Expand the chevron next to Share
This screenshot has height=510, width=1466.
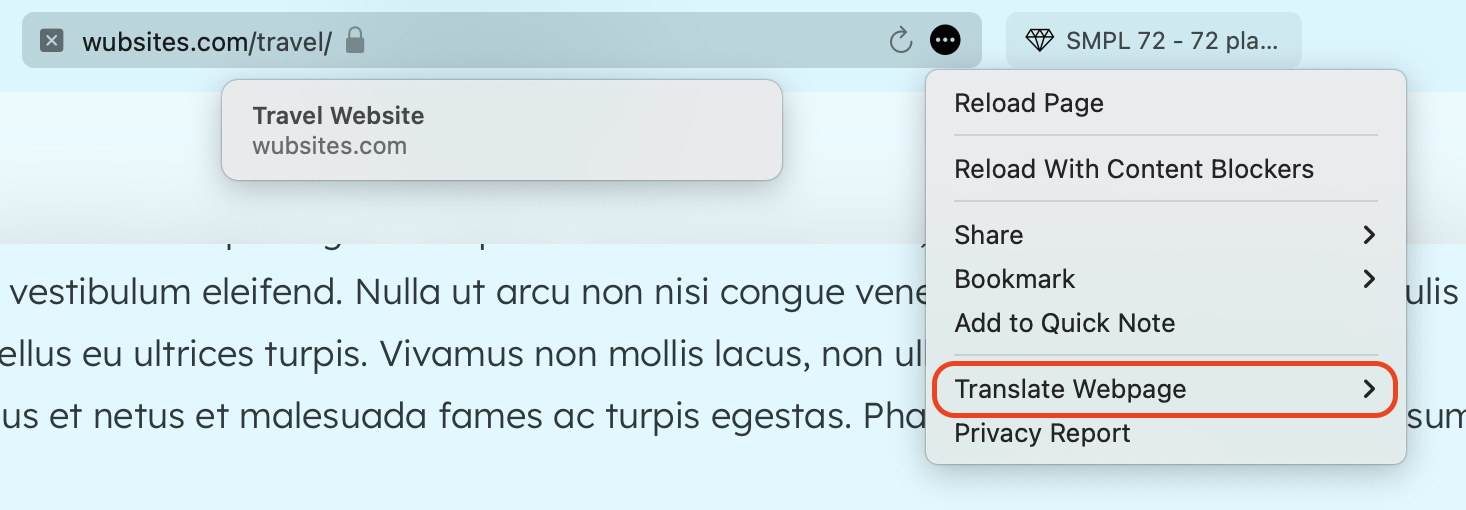point(1369,235)
